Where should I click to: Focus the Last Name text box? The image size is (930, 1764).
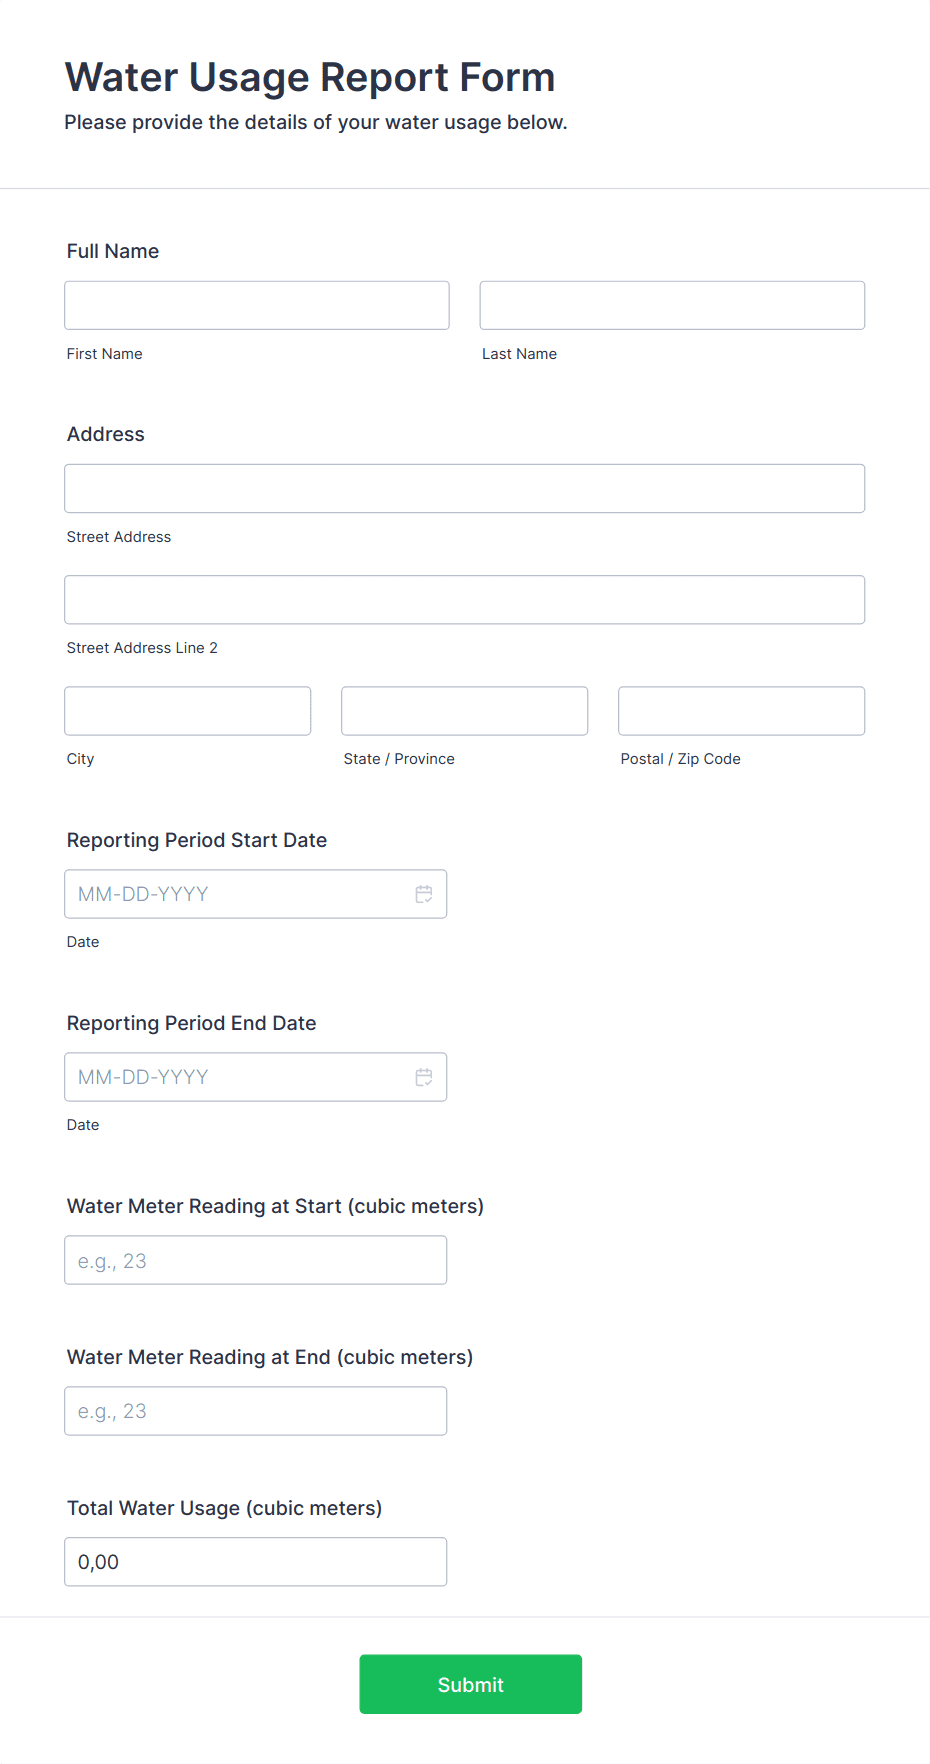point(672,305)
